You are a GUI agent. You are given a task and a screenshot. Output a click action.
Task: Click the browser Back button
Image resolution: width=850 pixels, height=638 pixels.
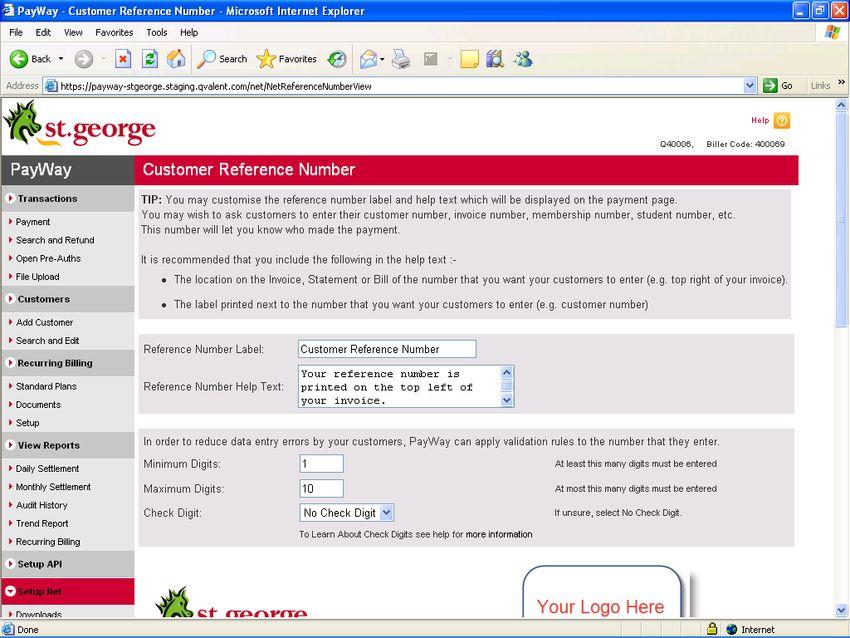30,59
